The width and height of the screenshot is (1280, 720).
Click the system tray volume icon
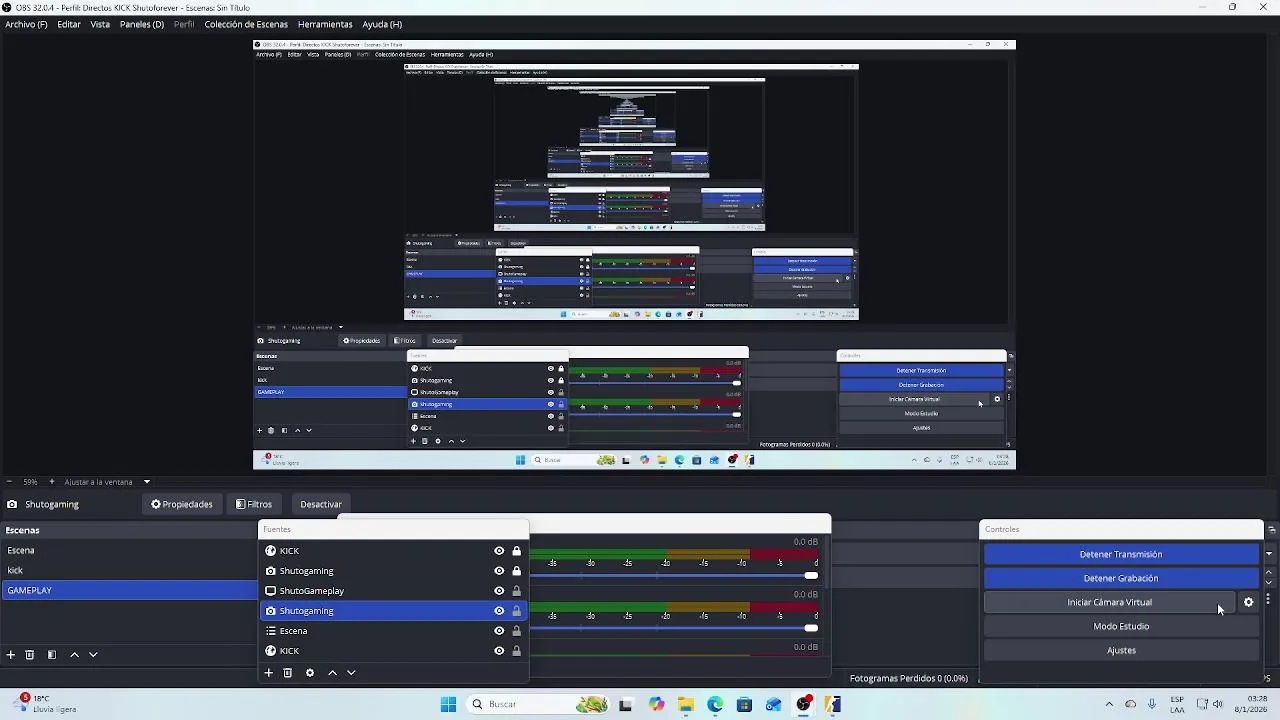tap(1218, 704)
